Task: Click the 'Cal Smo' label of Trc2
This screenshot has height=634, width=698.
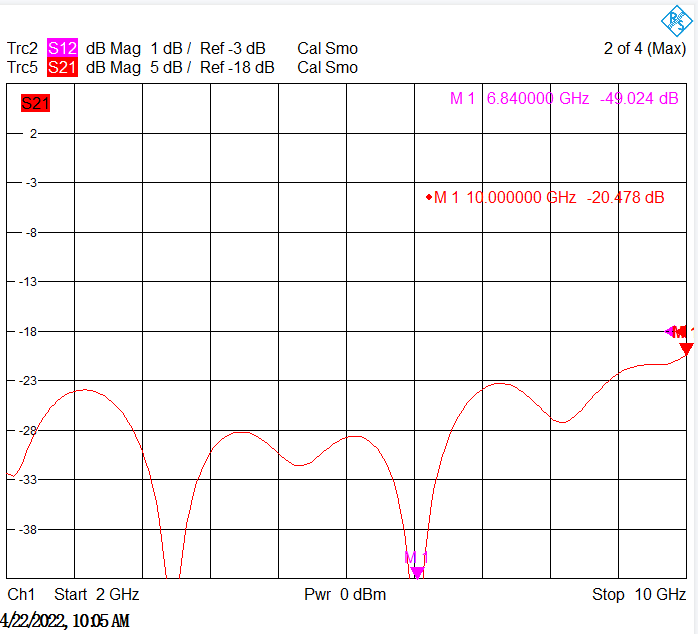Action: (x=328, y=48)
